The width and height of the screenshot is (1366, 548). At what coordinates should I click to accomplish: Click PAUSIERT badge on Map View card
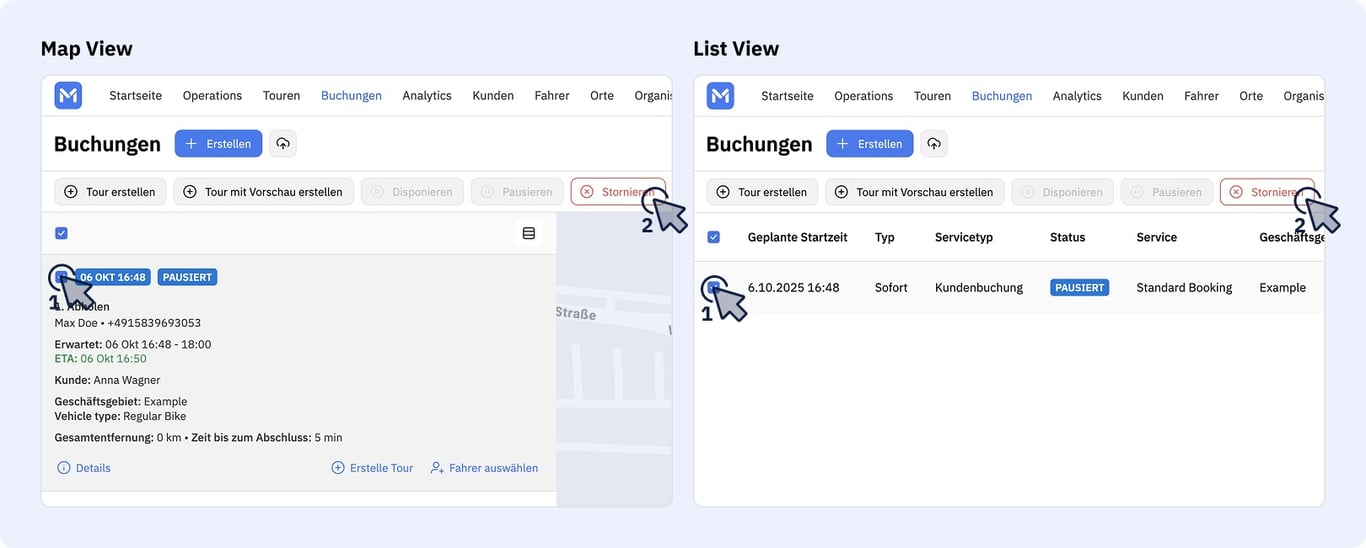(187, 277)
